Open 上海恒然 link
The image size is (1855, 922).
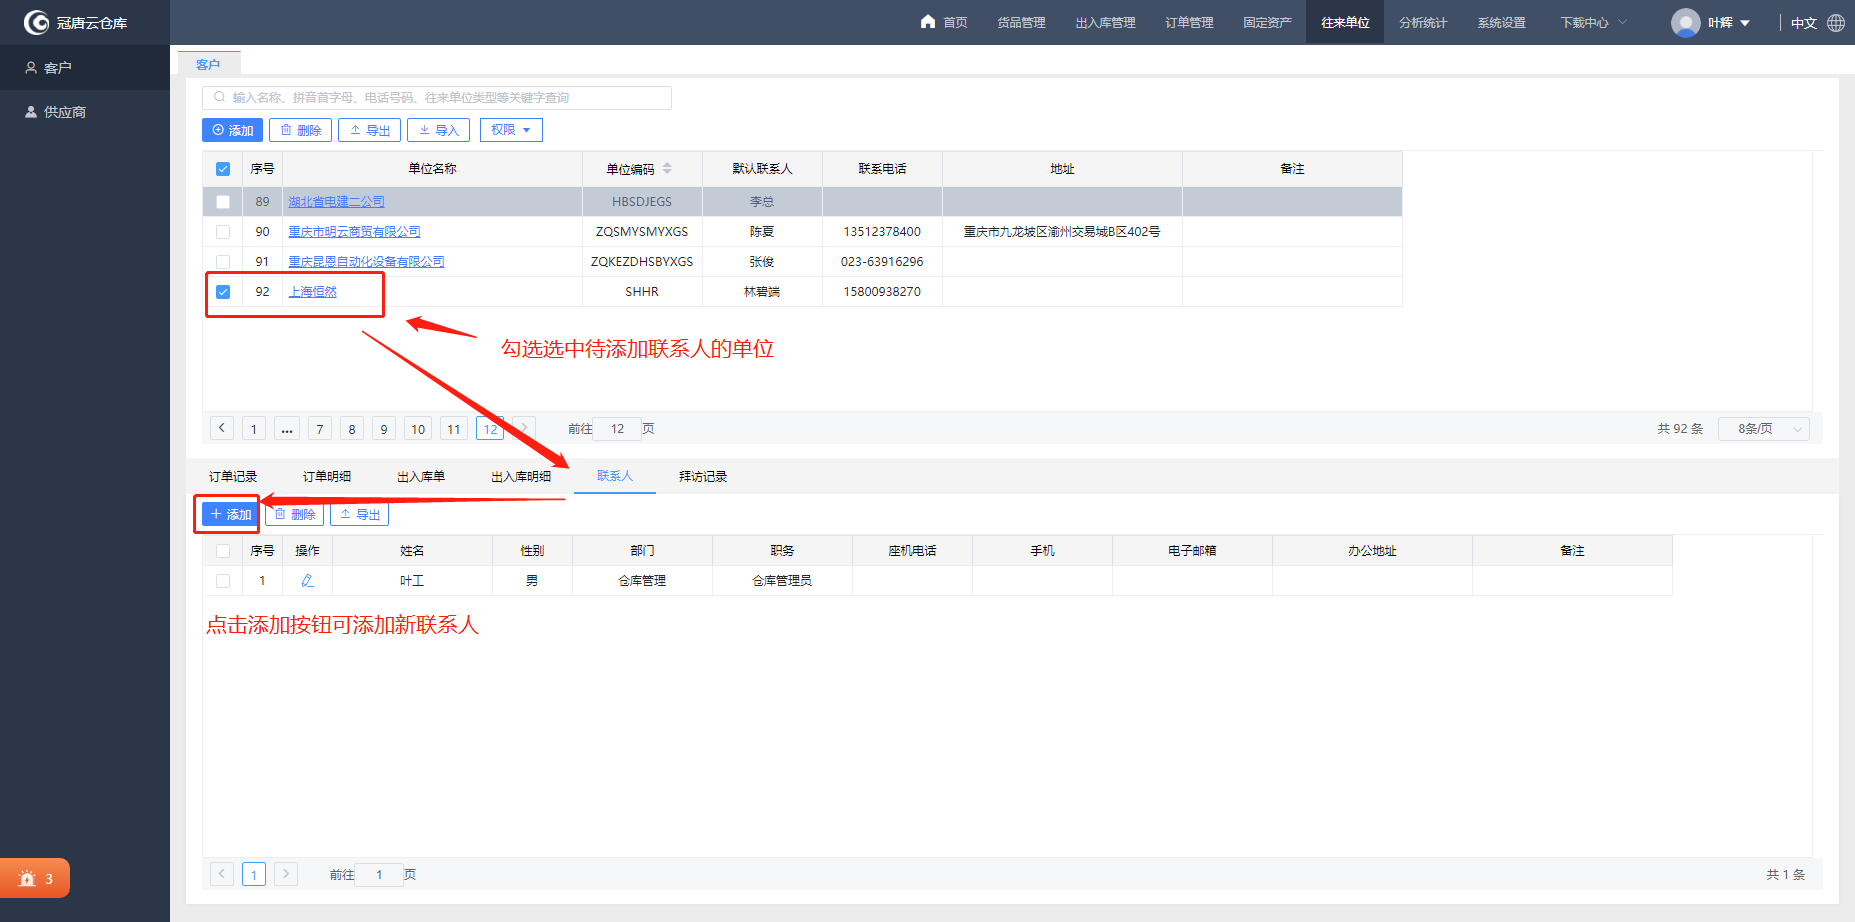[312, 292]
